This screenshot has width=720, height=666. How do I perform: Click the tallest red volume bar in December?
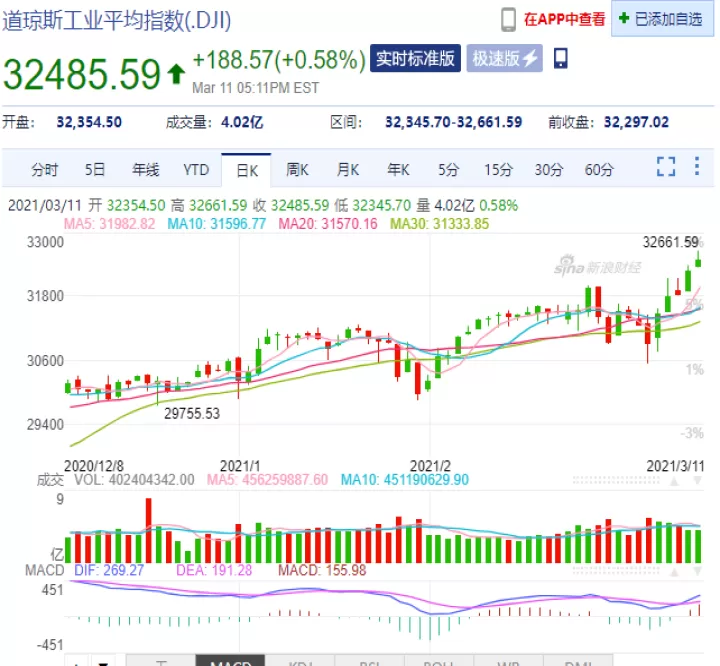point(148,531)
